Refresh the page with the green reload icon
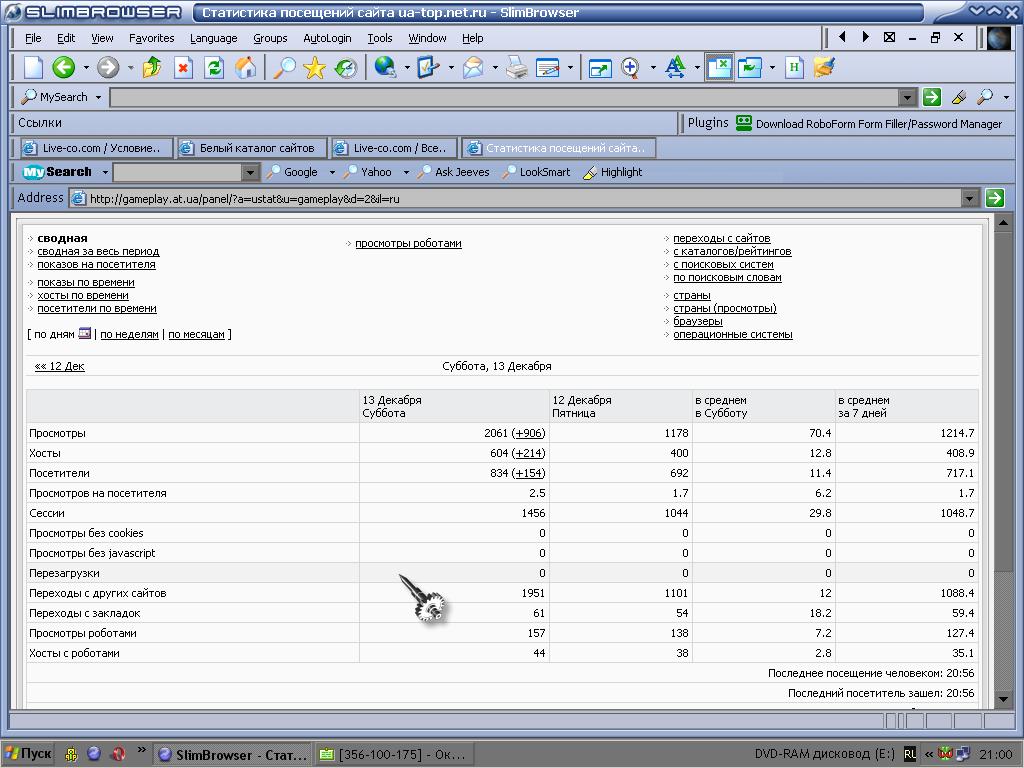This screenshot has height=768, width=1024. click(x=214, y=68)
